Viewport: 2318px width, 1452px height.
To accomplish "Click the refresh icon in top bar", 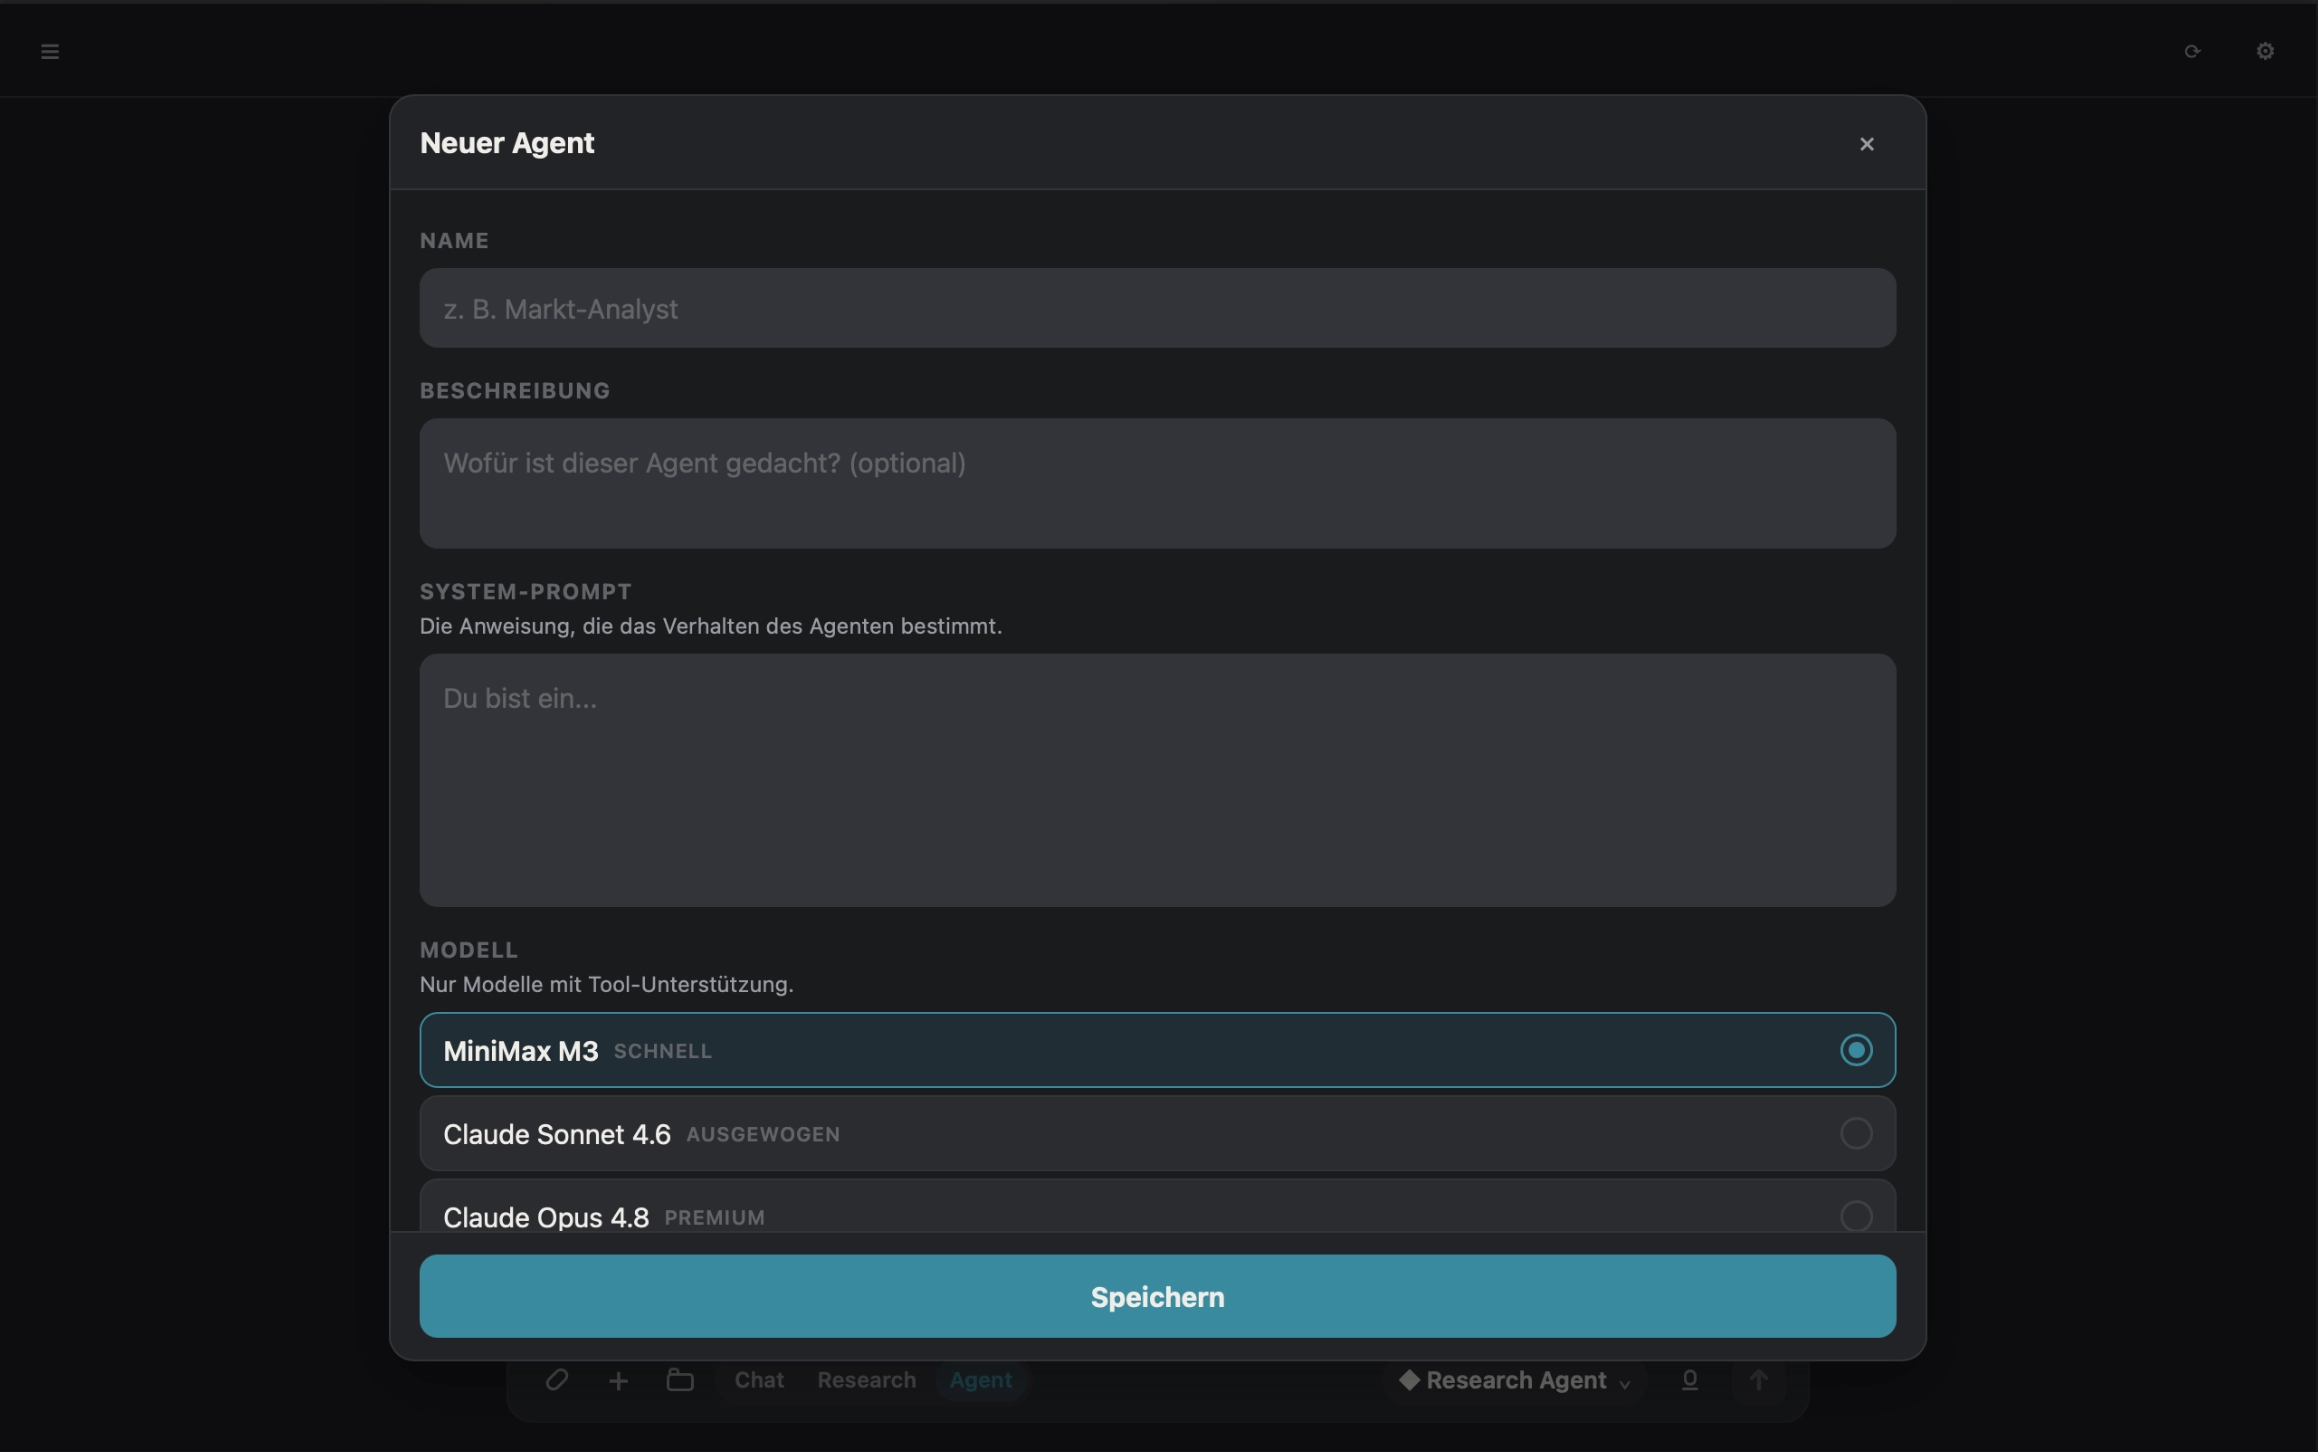I will (2192, 51).
